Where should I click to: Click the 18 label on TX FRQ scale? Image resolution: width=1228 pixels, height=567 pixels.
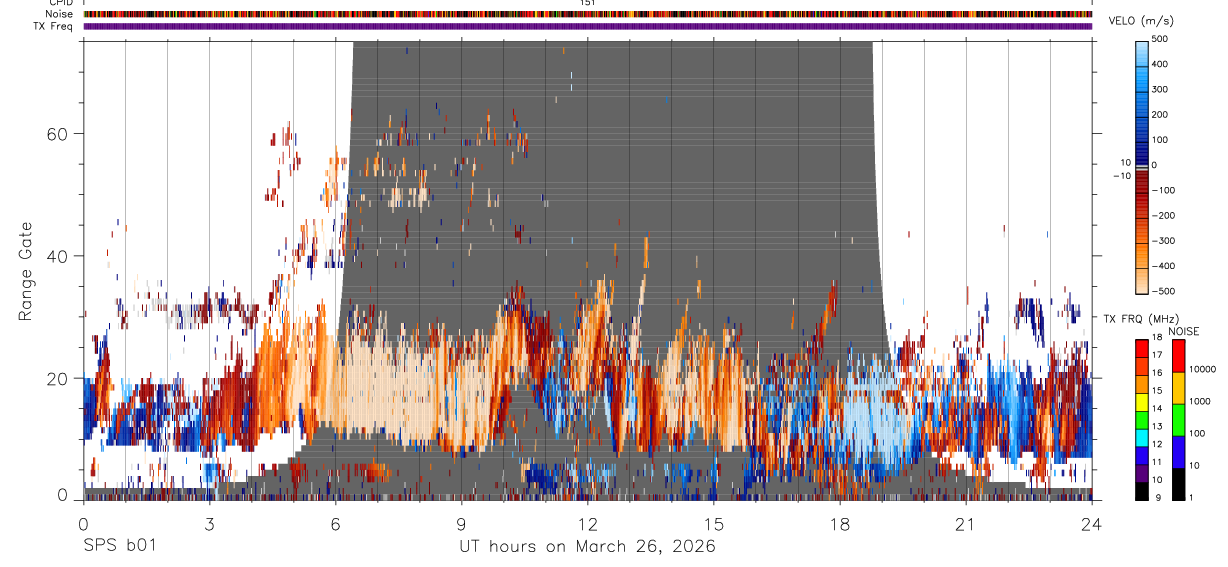point(1156,338)
